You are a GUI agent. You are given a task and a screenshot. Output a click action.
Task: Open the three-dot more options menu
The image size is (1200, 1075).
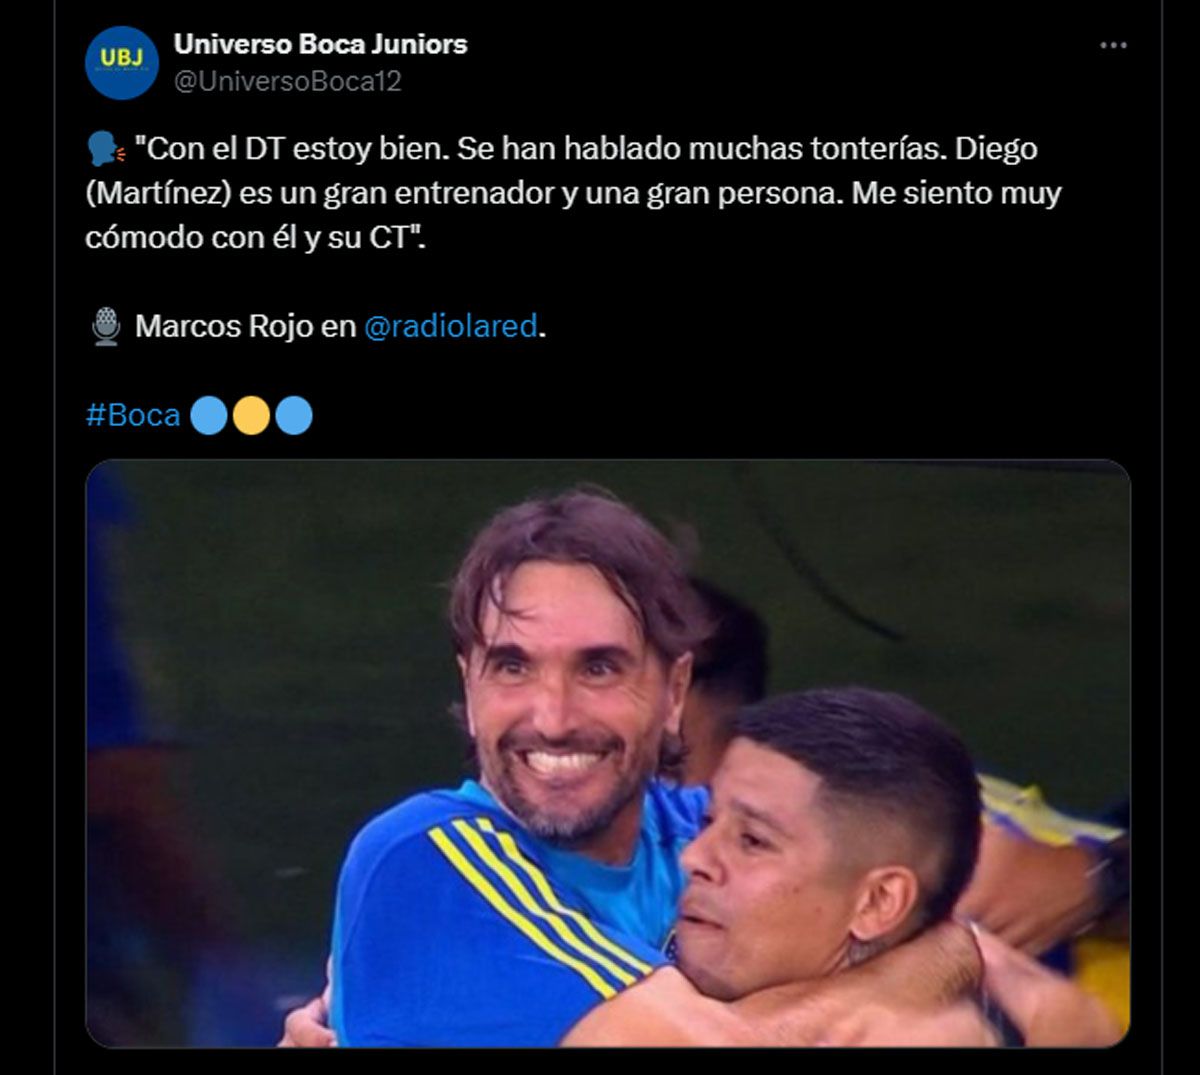tap(1113, 45)
